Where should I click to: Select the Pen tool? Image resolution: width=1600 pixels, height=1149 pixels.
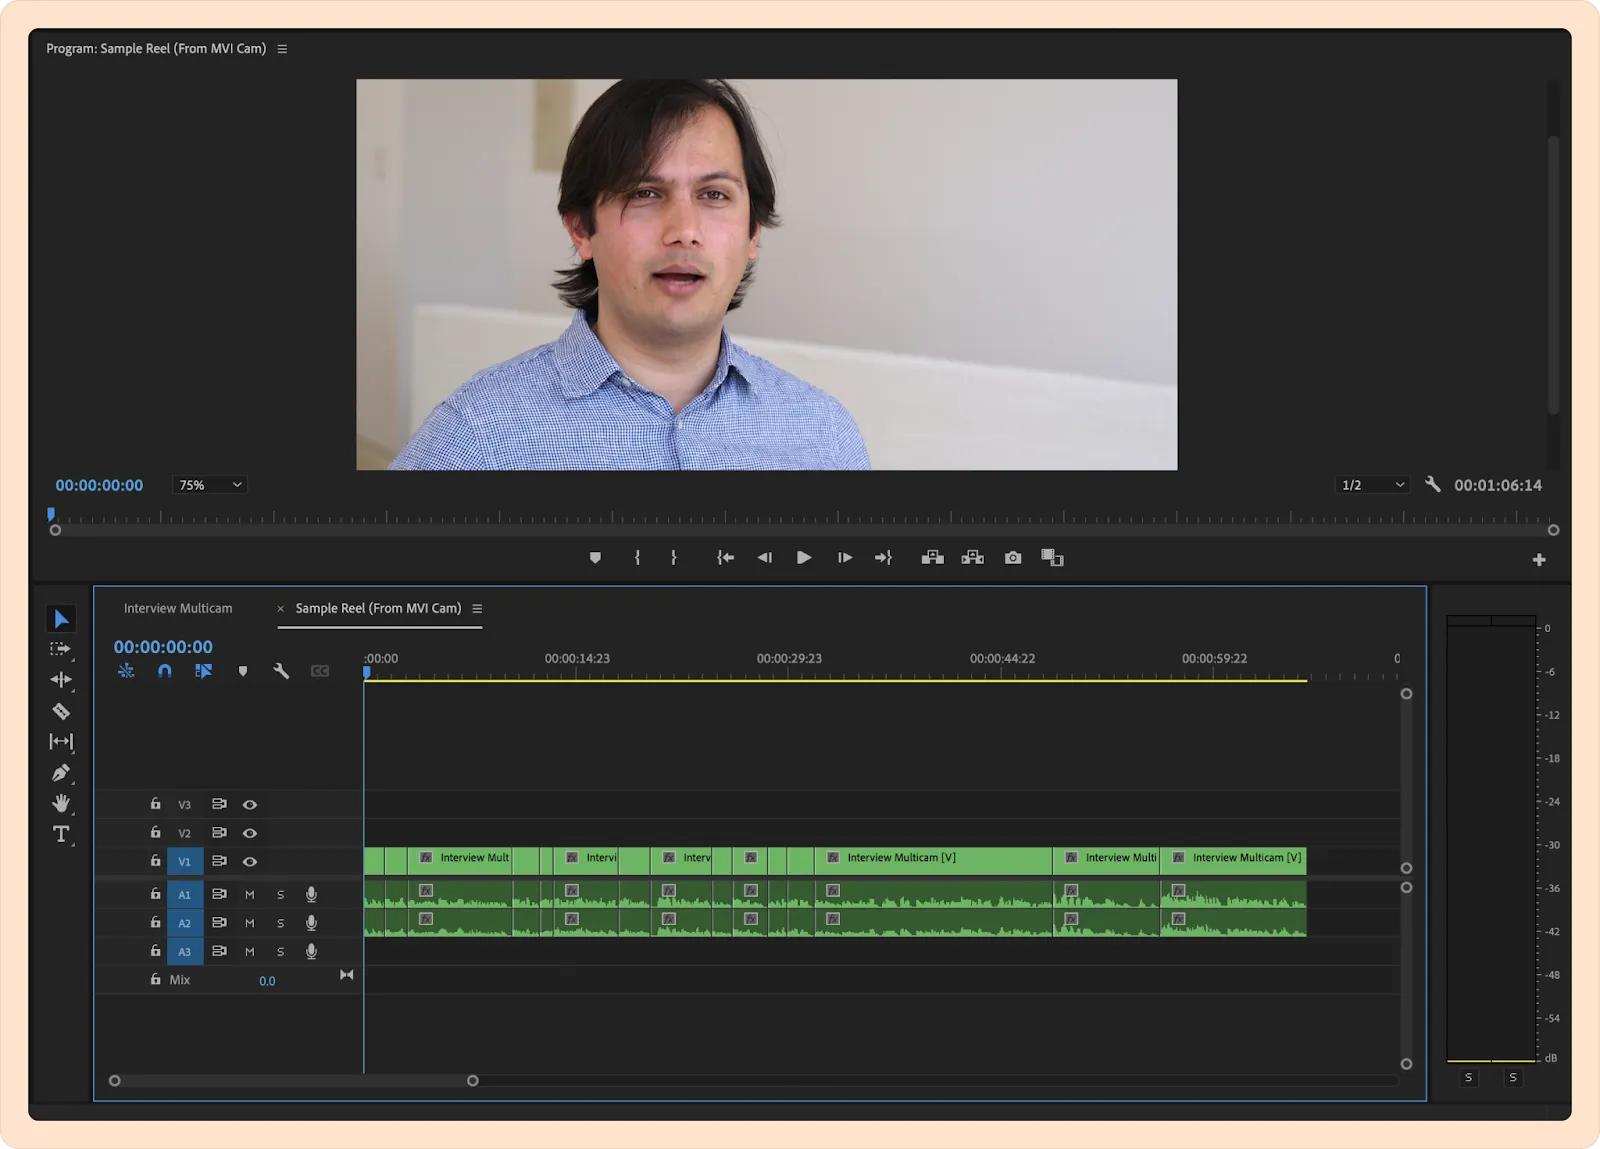61,773
